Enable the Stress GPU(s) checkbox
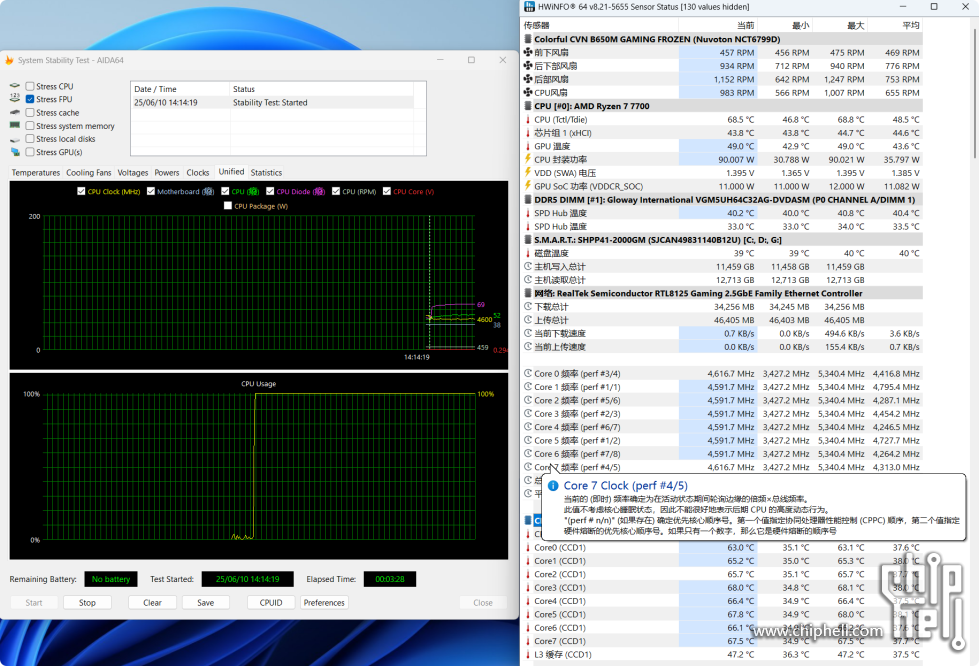The image size is (979, 666). point(30,152)
